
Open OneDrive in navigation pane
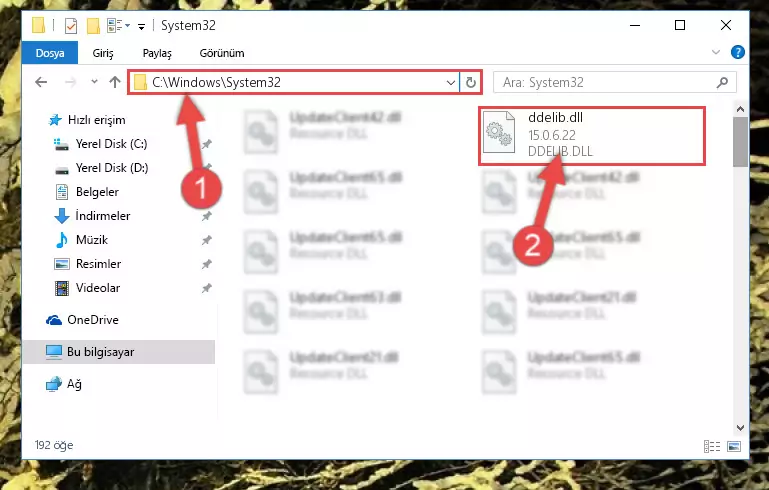pos(93,320)
